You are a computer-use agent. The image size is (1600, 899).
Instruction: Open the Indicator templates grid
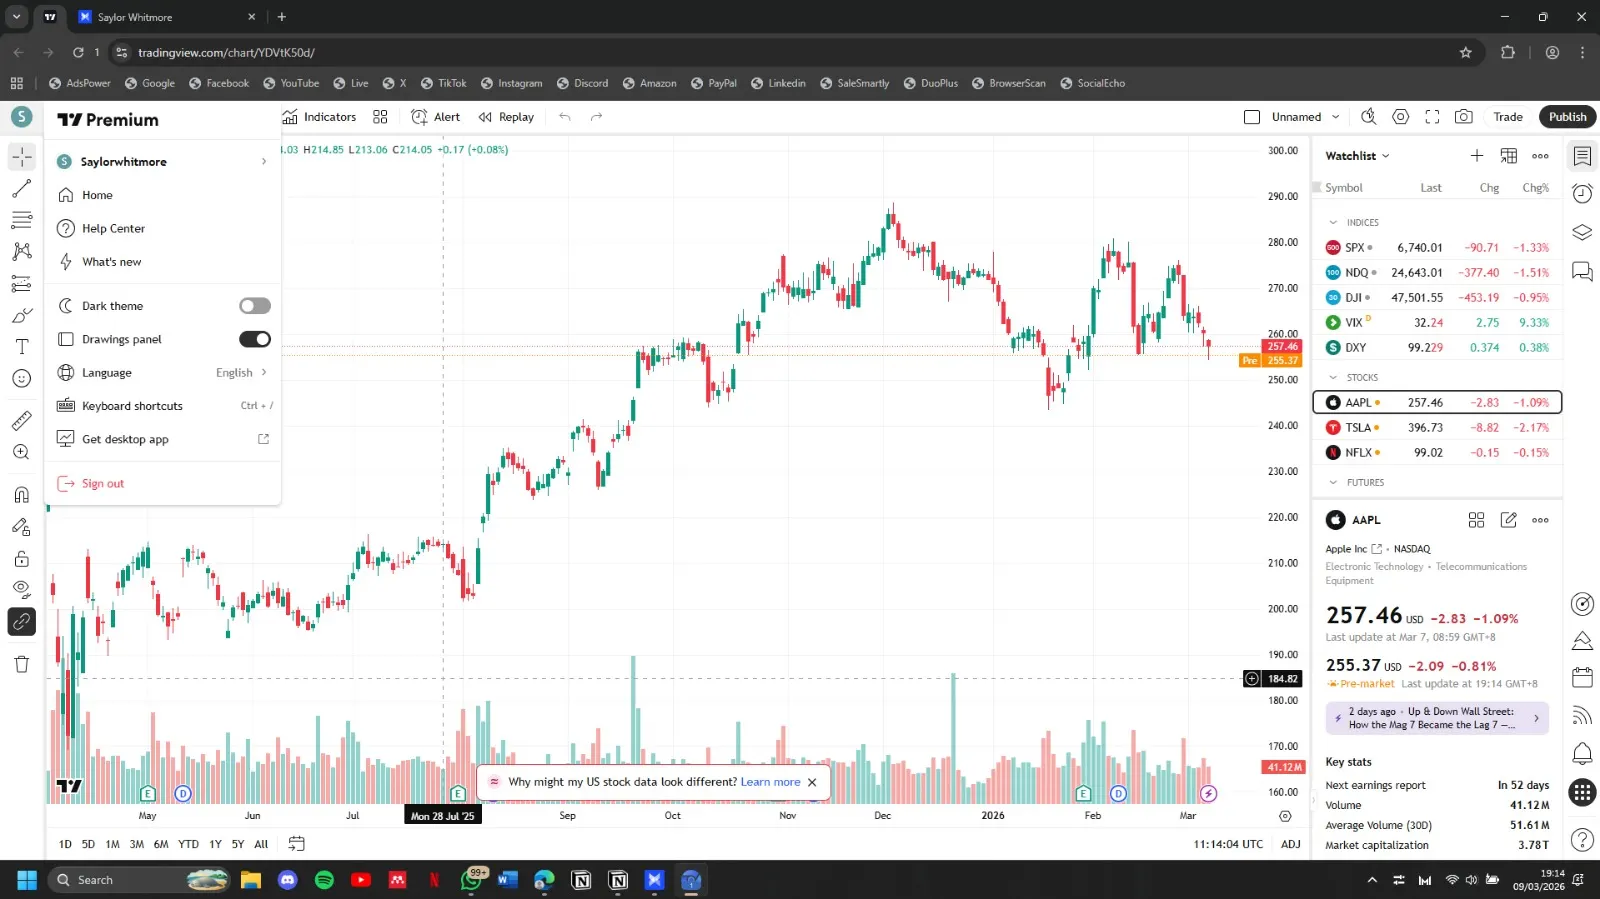coord(380,117)
